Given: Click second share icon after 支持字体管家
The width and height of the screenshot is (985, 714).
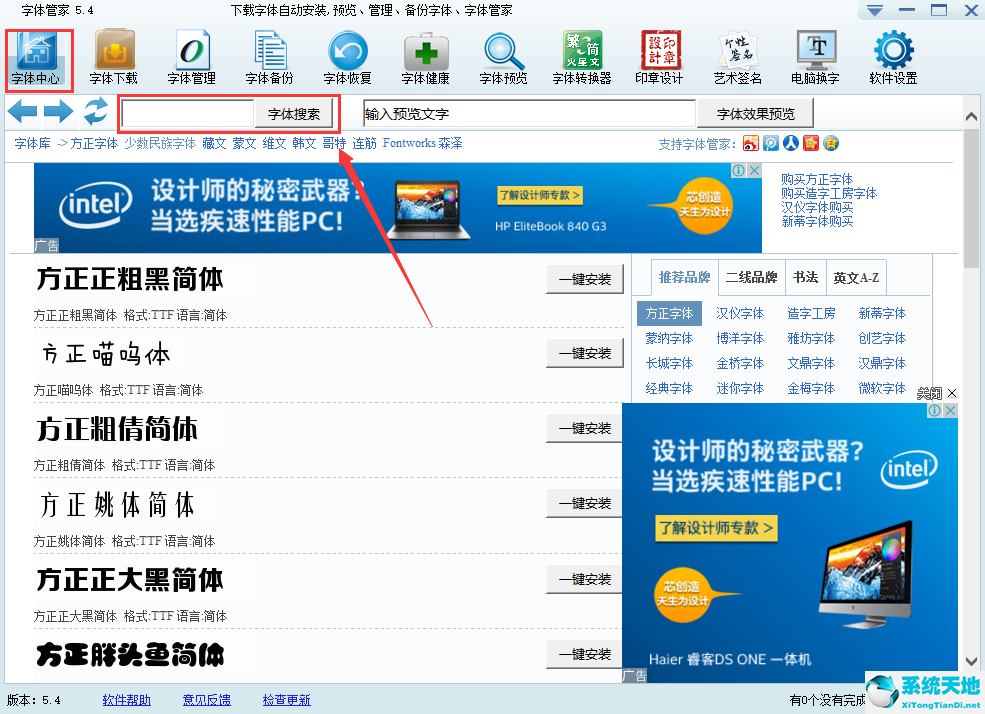Looking at the screenshot, I should pyautogui.click(x=771, y=143).
